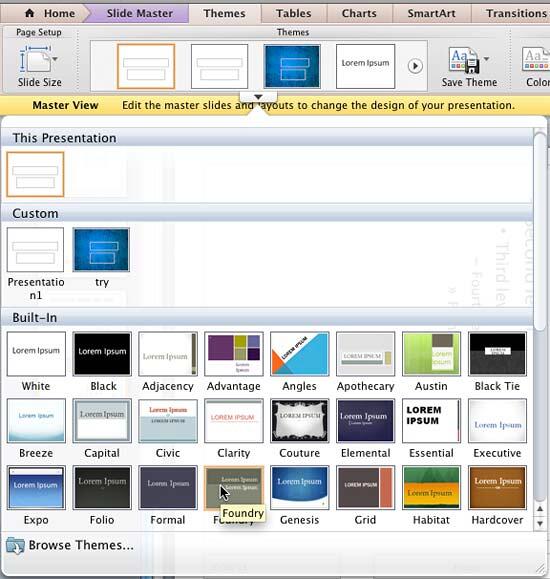The height and width of the screenshot is (579, 550).
Task: Apply the Breeze theme
Action: pyautogui.click(x=36, y=421)
